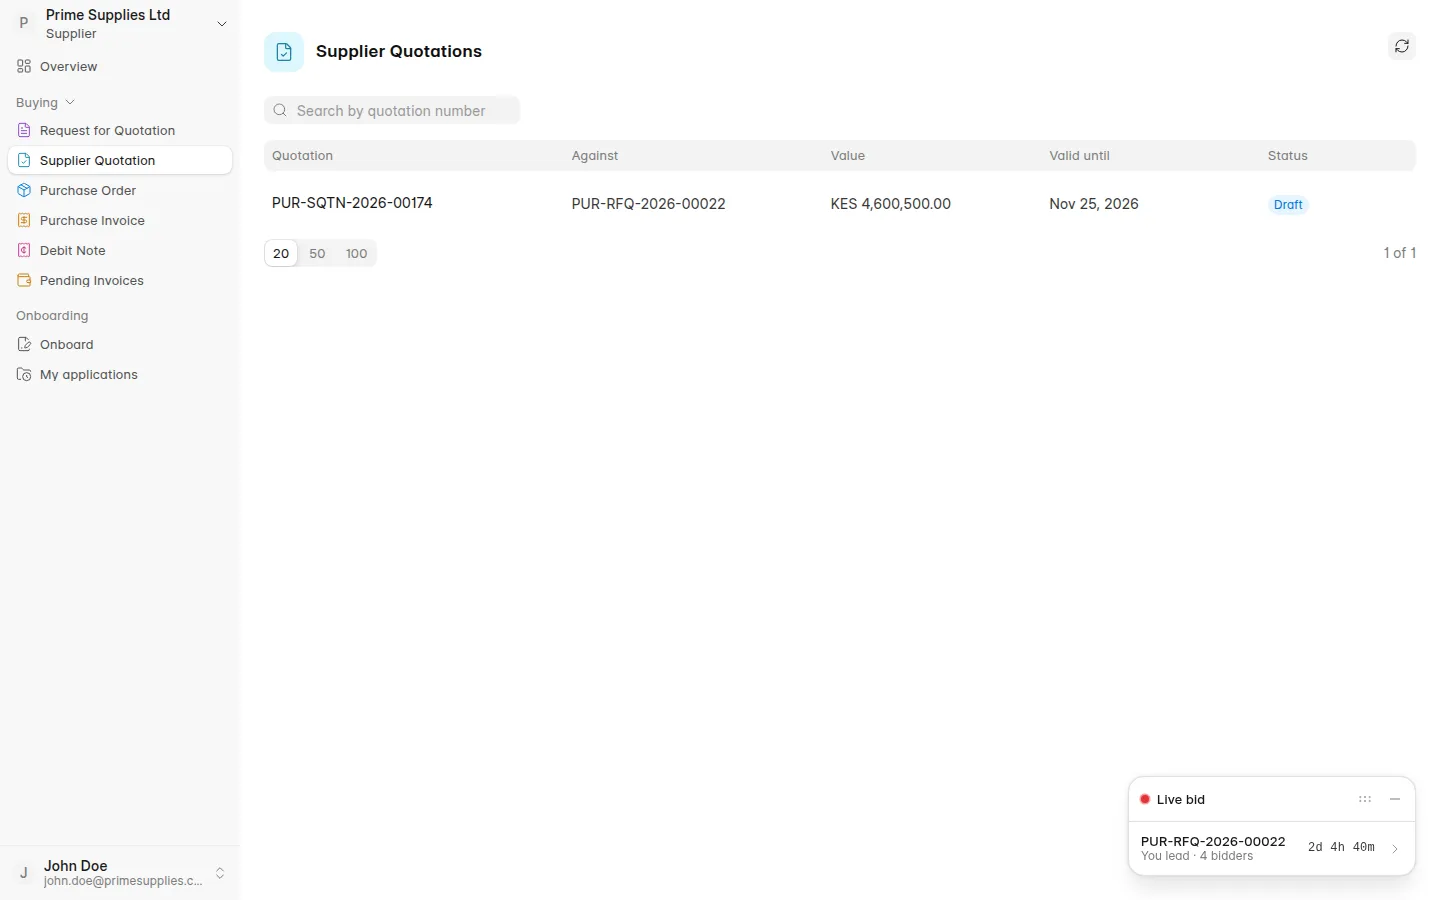Click the Draft status badge
The image size is (1440, 900).
pyautogui.click(x=1288, y=205)
